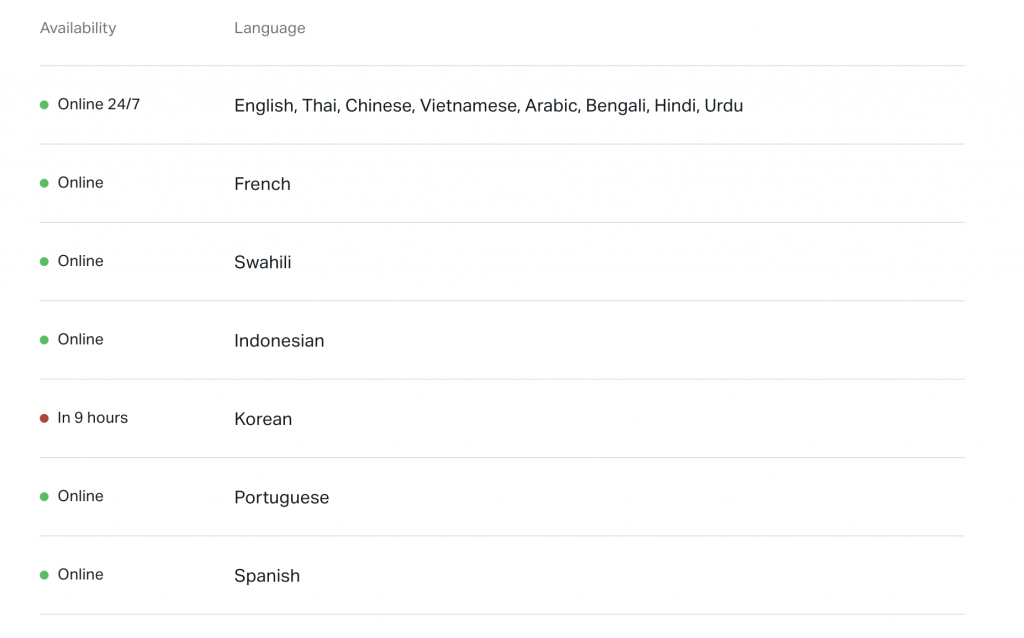
Task: Choose the English, Thai, Chinese languages entry
Action: point(488,106)
